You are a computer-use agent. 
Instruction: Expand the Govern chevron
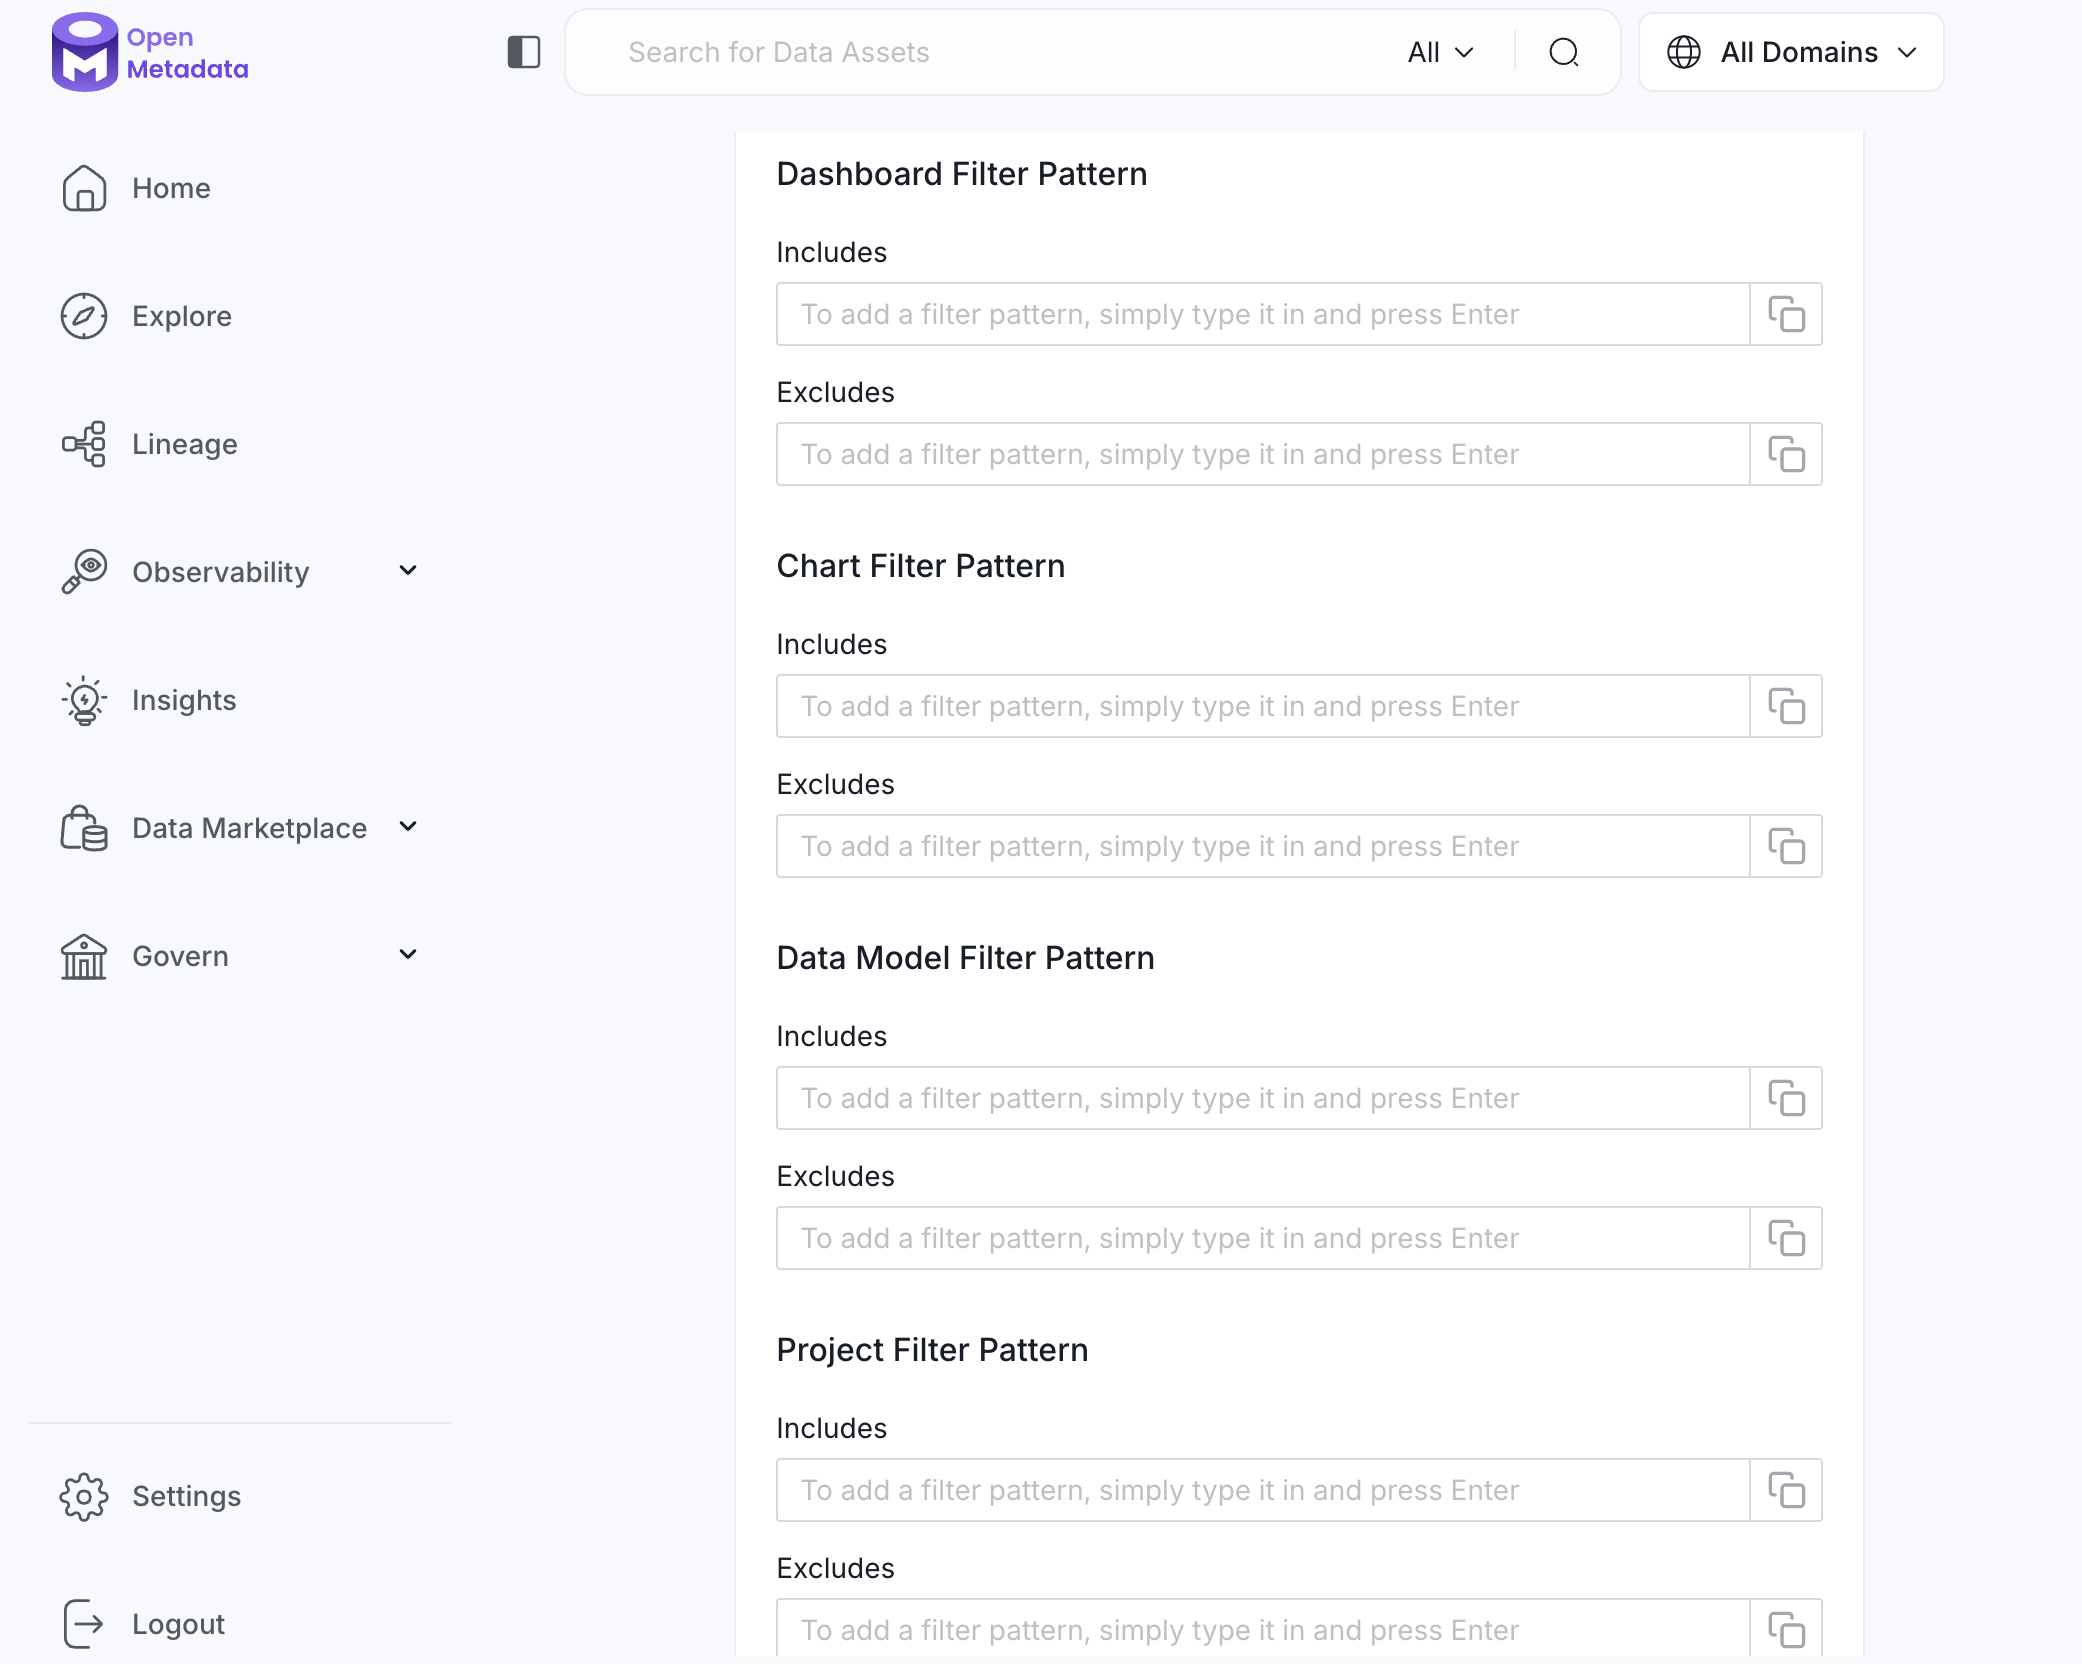[x=408, y=954]
